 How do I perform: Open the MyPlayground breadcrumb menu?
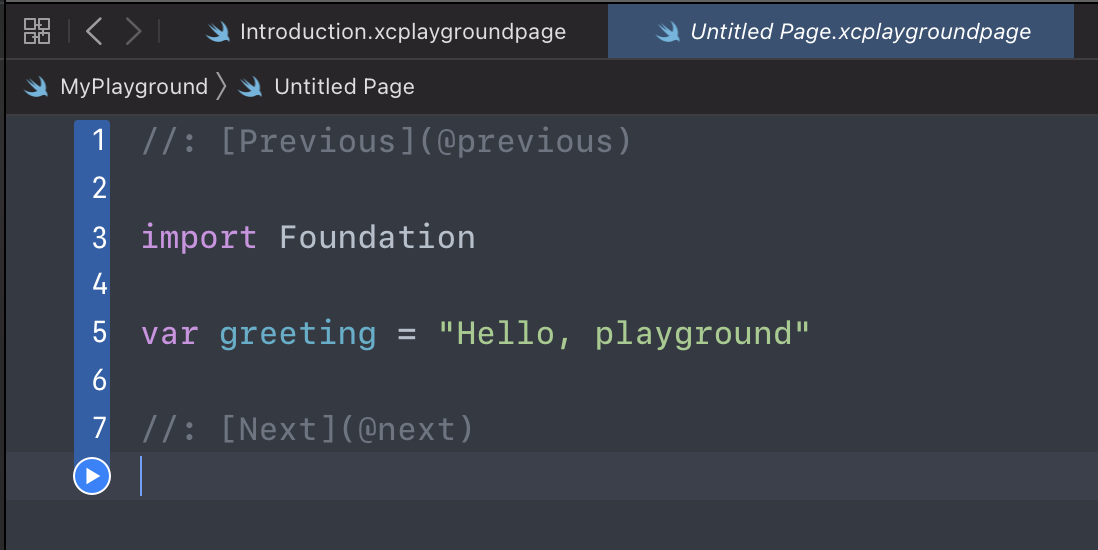pyautogui.click(x=134, y=87)
